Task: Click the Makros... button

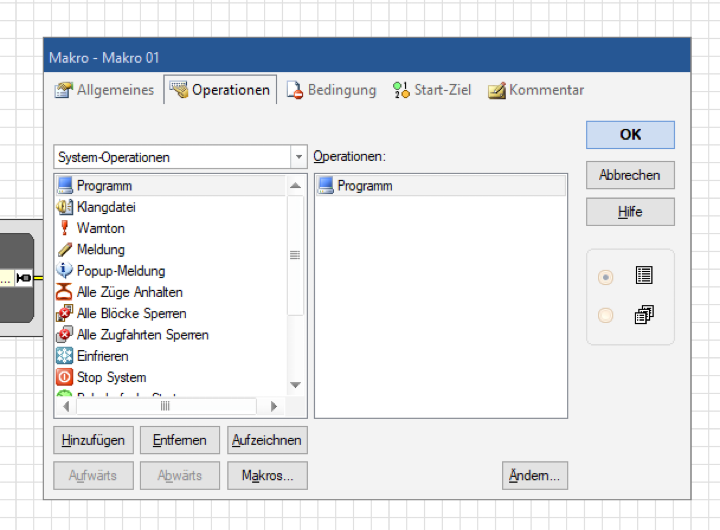Action: point(267,475)
